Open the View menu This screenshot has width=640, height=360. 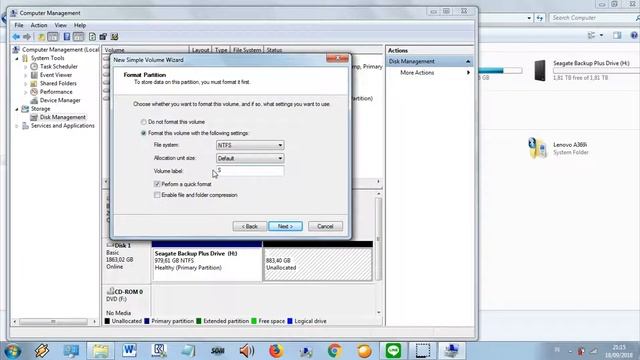(60, 25)
